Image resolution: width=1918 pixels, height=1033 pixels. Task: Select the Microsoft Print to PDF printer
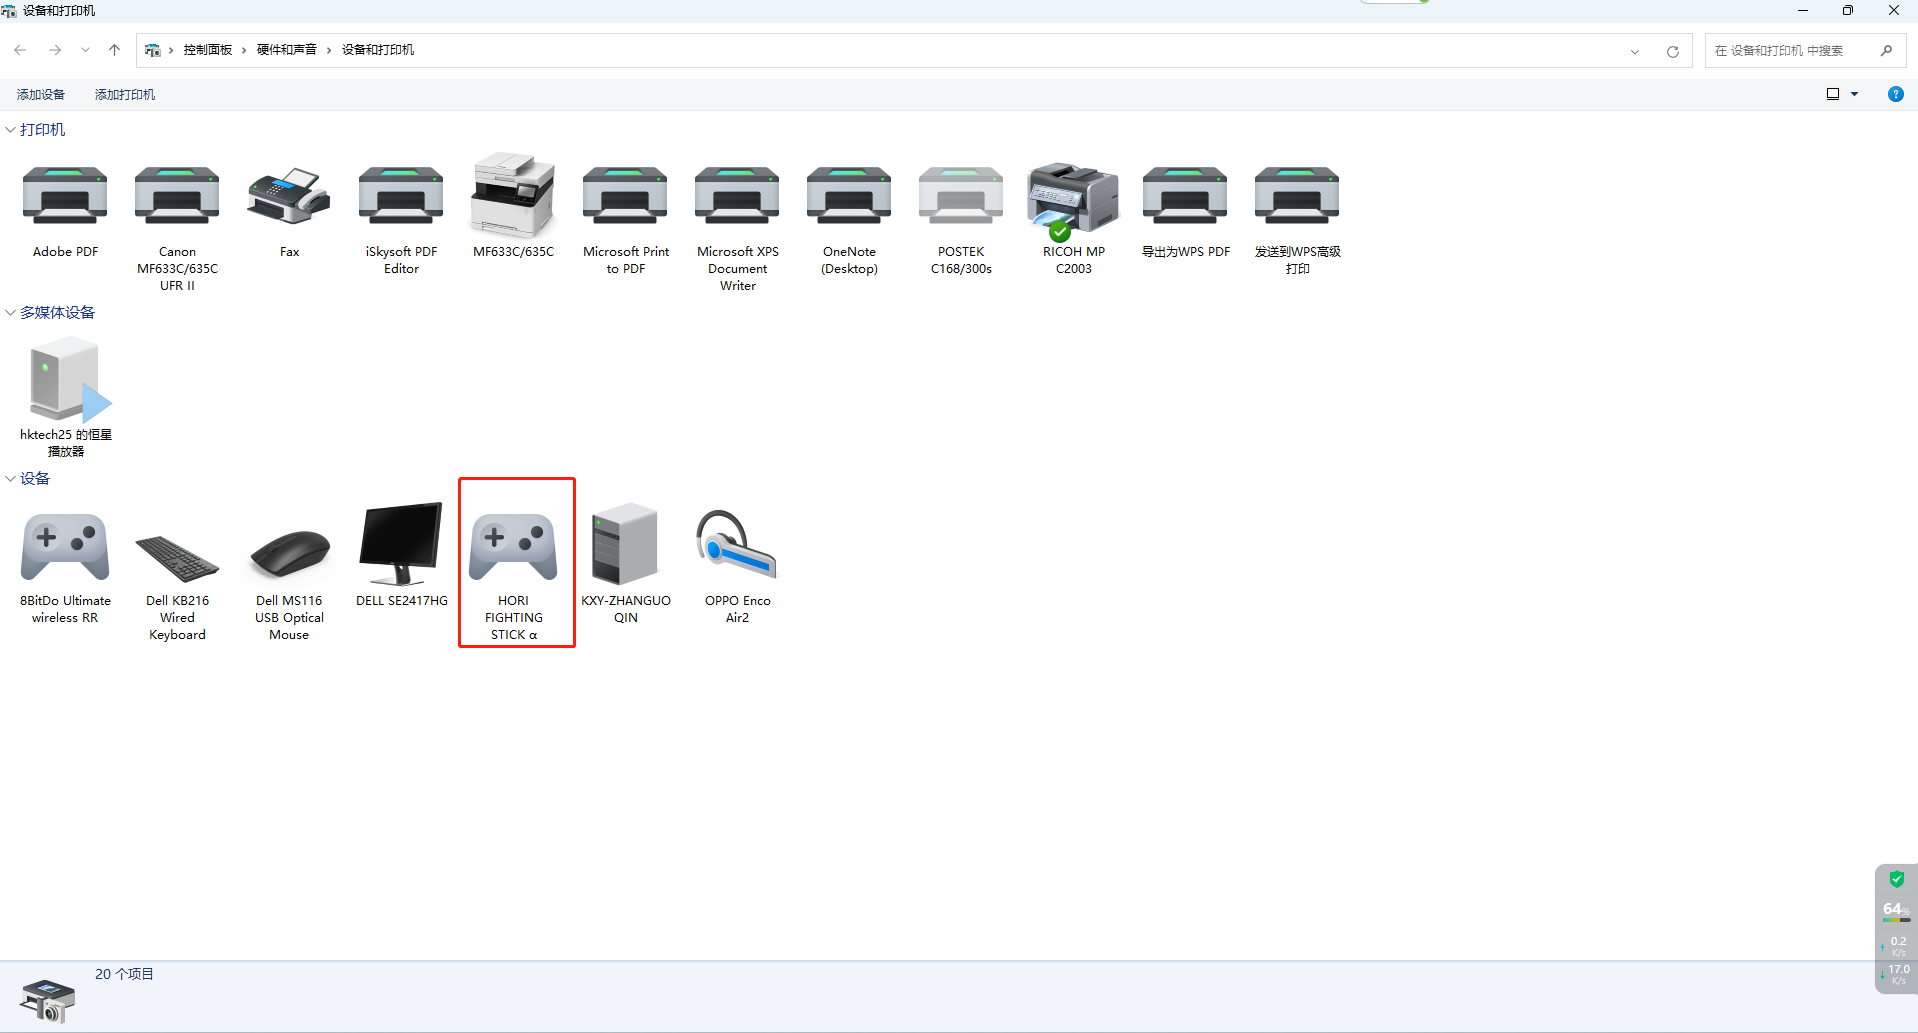pyautogui.click(x=625, y=197)
